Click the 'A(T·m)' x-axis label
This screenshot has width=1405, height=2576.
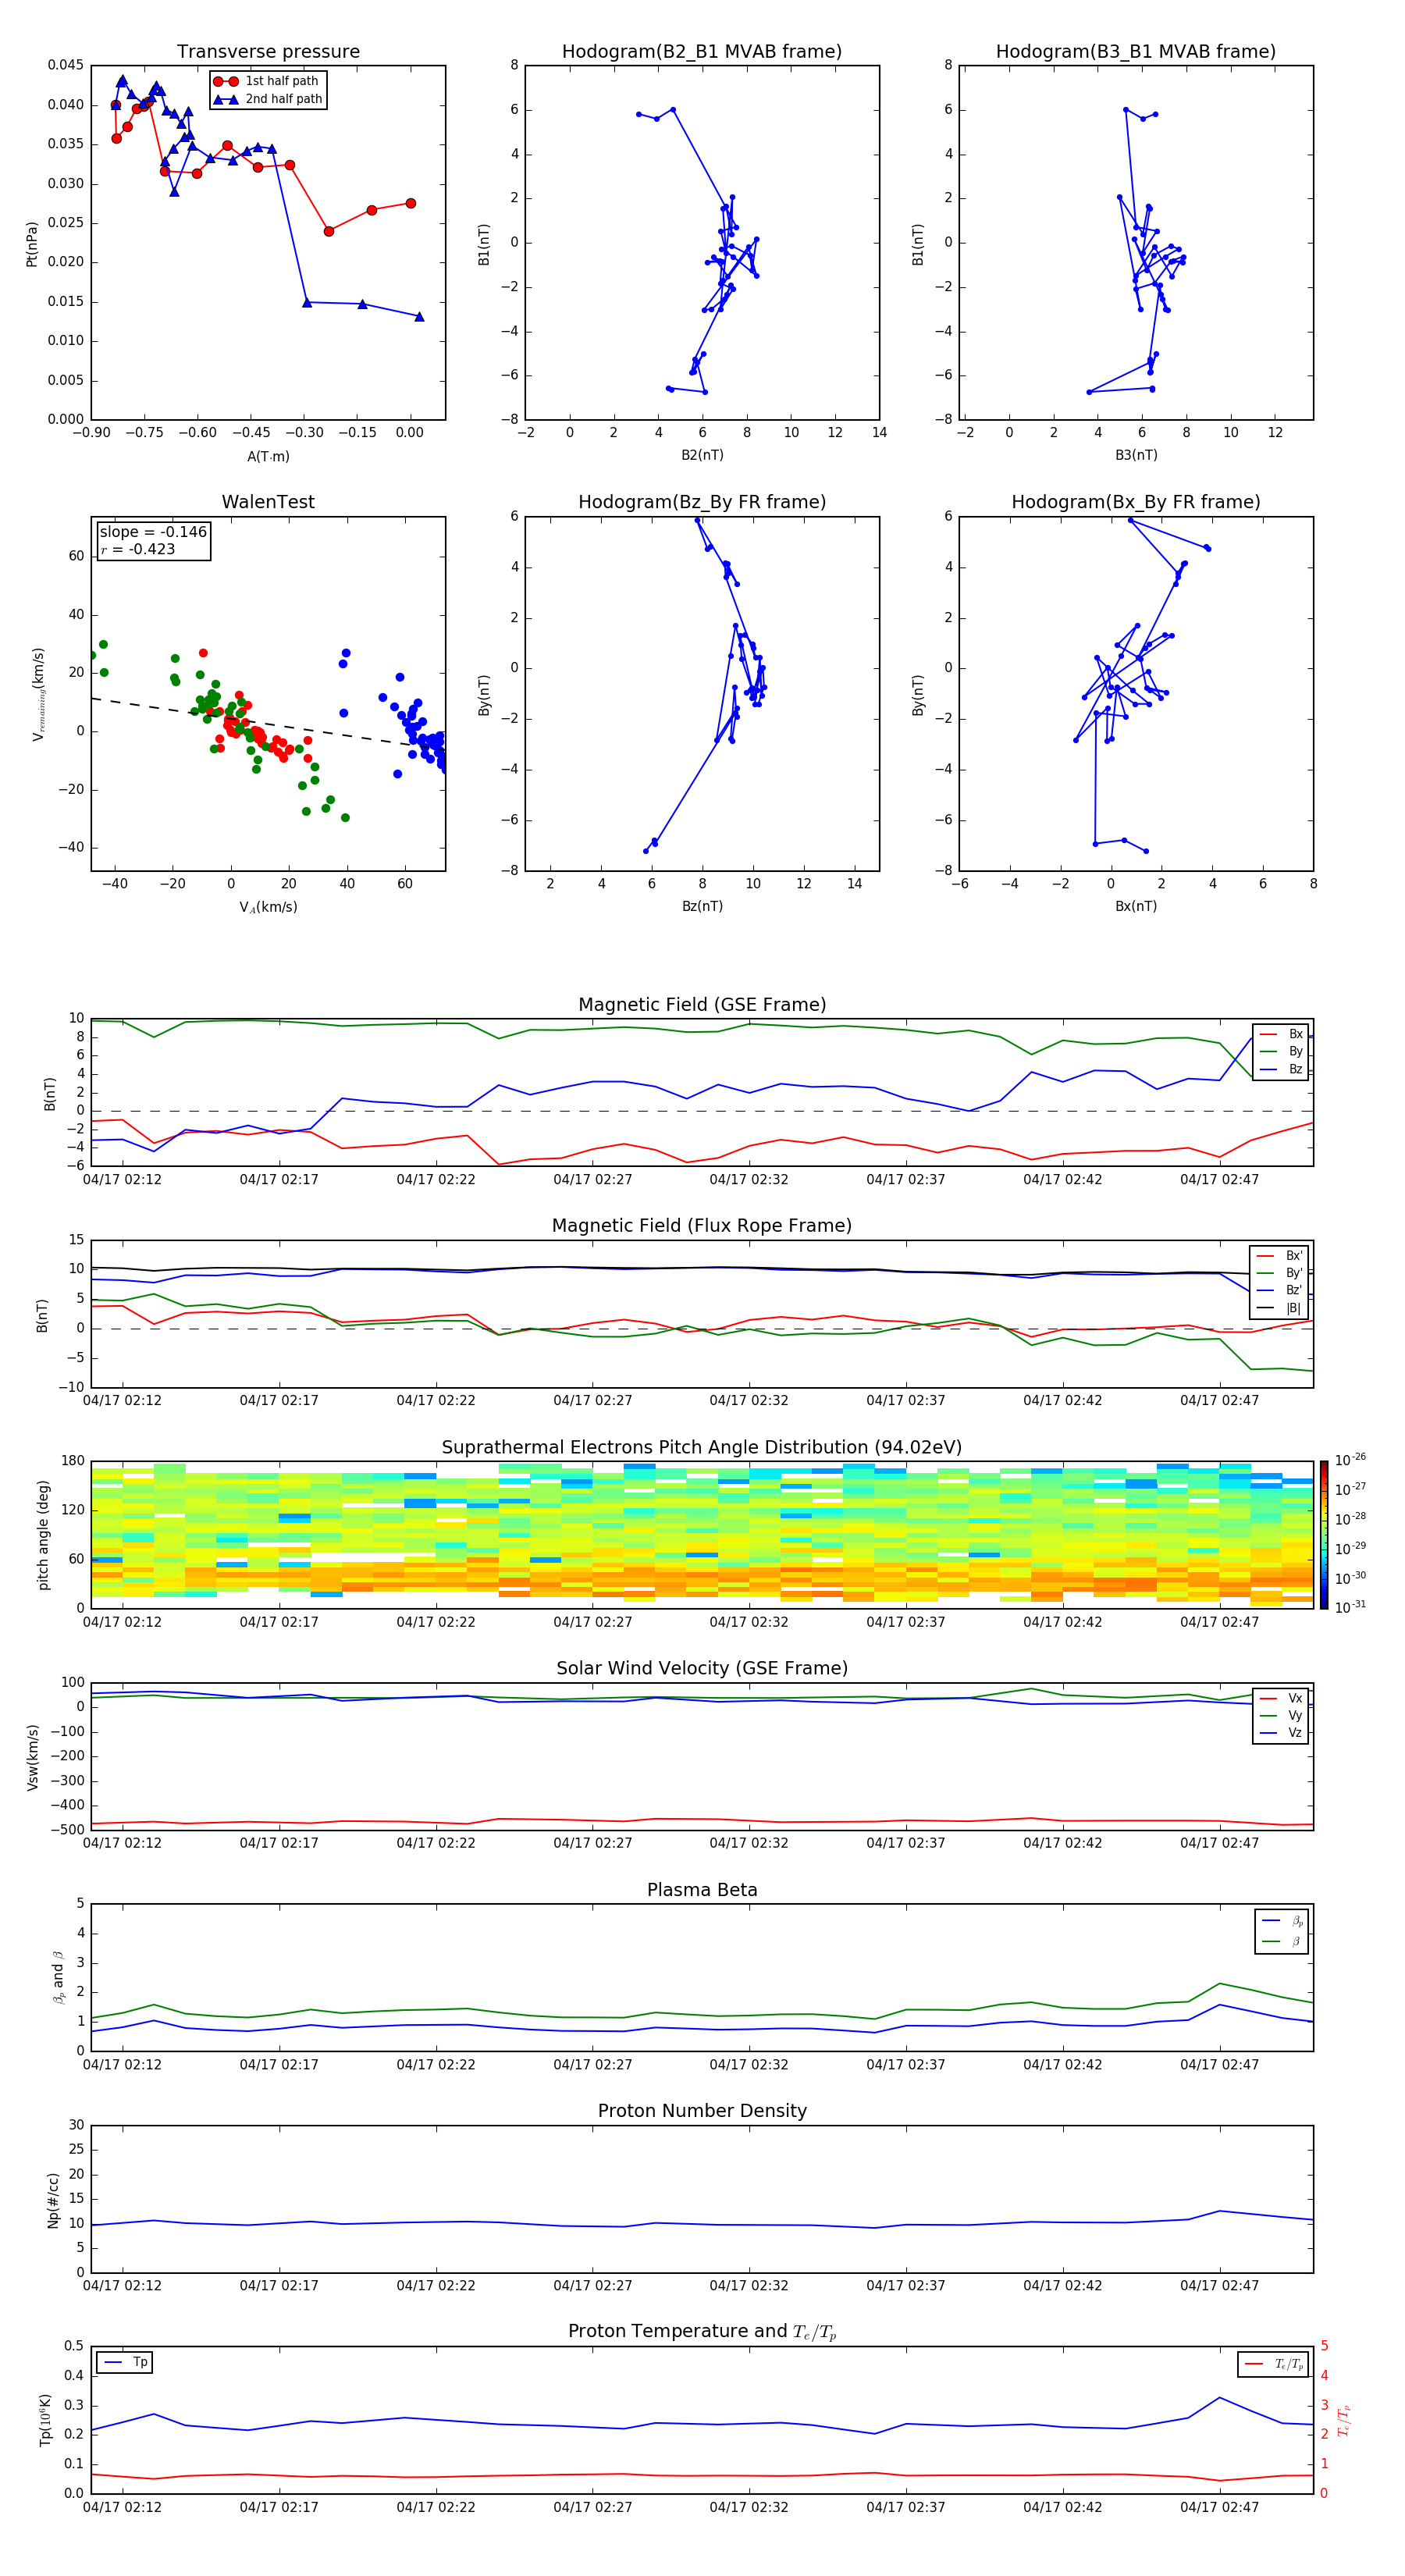click(268, 456)
